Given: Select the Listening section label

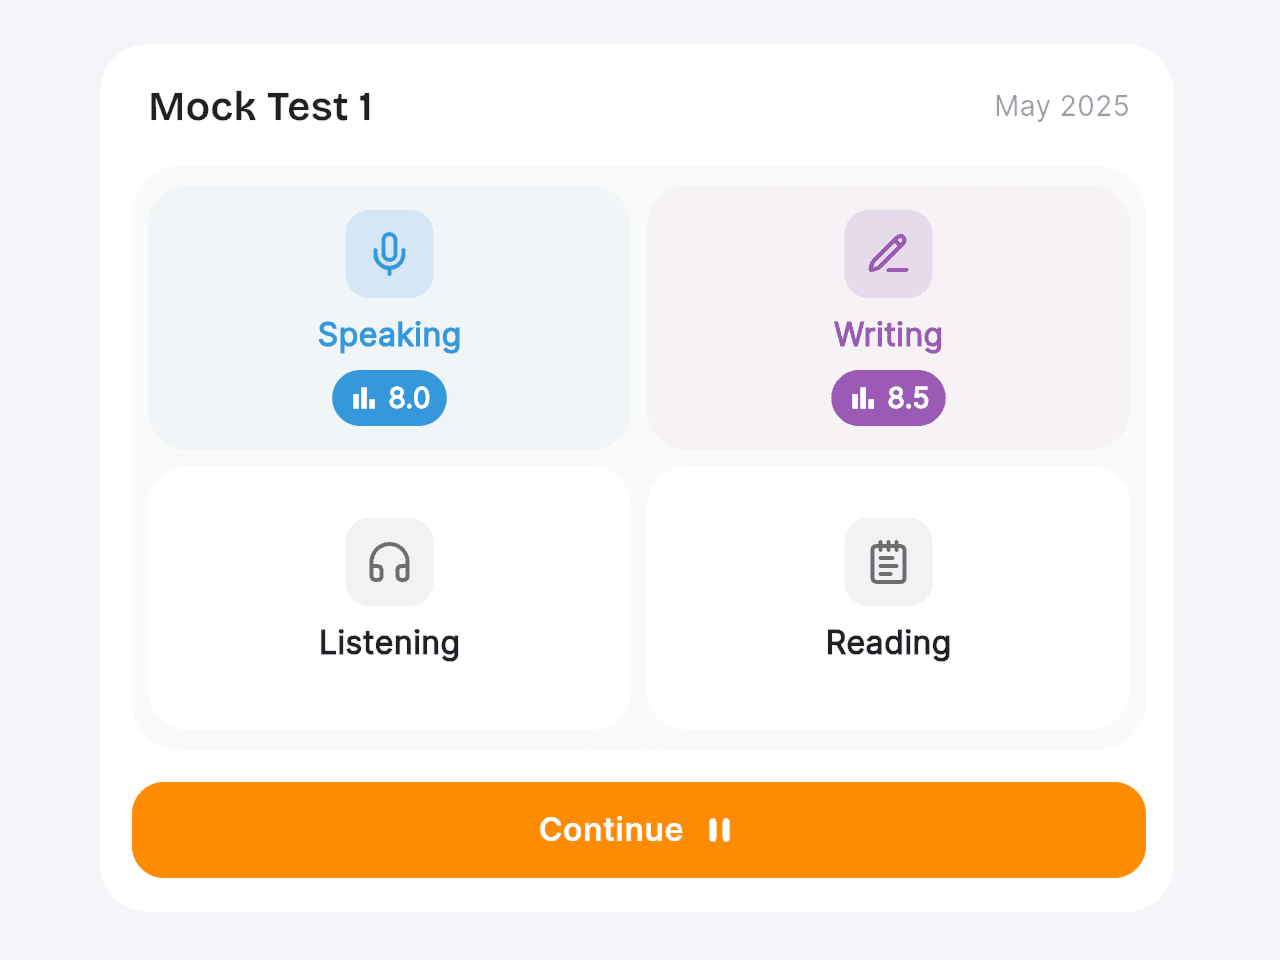Looking at the screenshot, I should pos(389,643).
